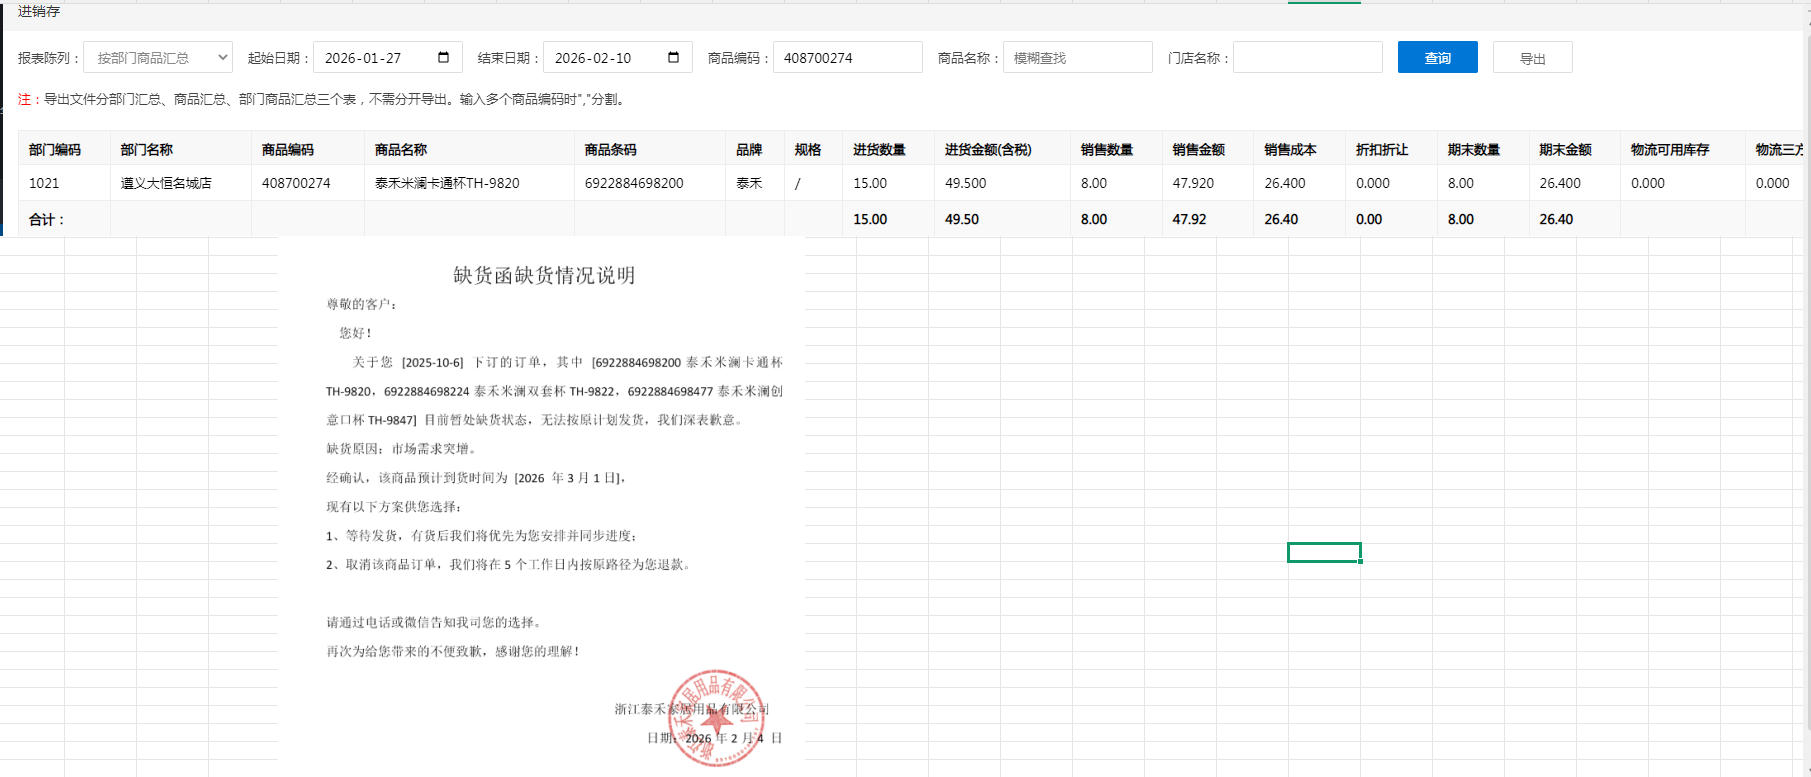Open the start date calendar picker icon
Screen dimensions: 1811x777
(x=443, y=58)
